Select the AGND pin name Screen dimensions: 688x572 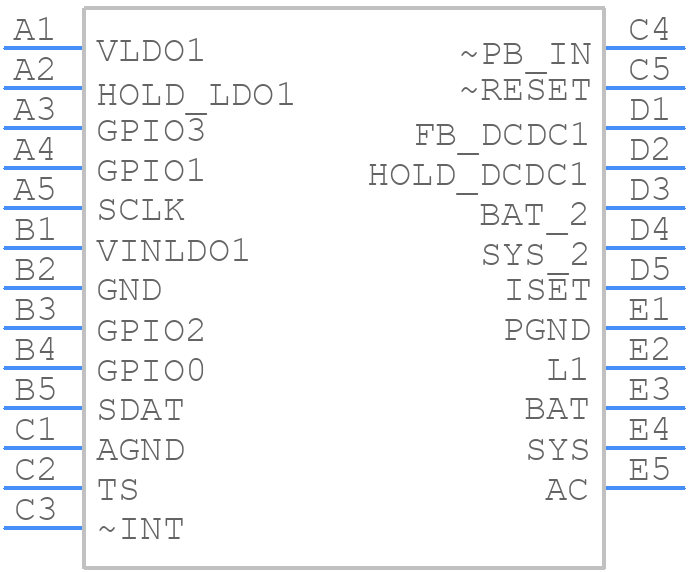pos(141,450)
